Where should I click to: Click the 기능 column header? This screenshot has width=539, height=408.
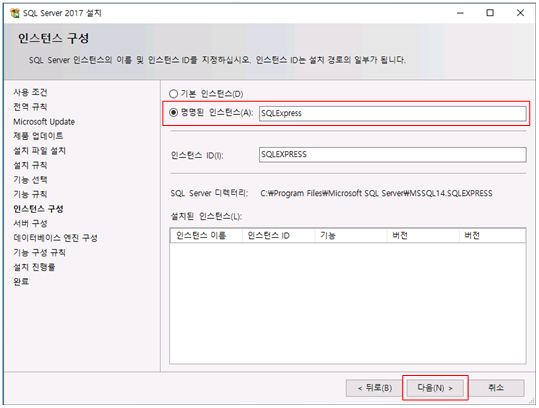click(351, 236)
